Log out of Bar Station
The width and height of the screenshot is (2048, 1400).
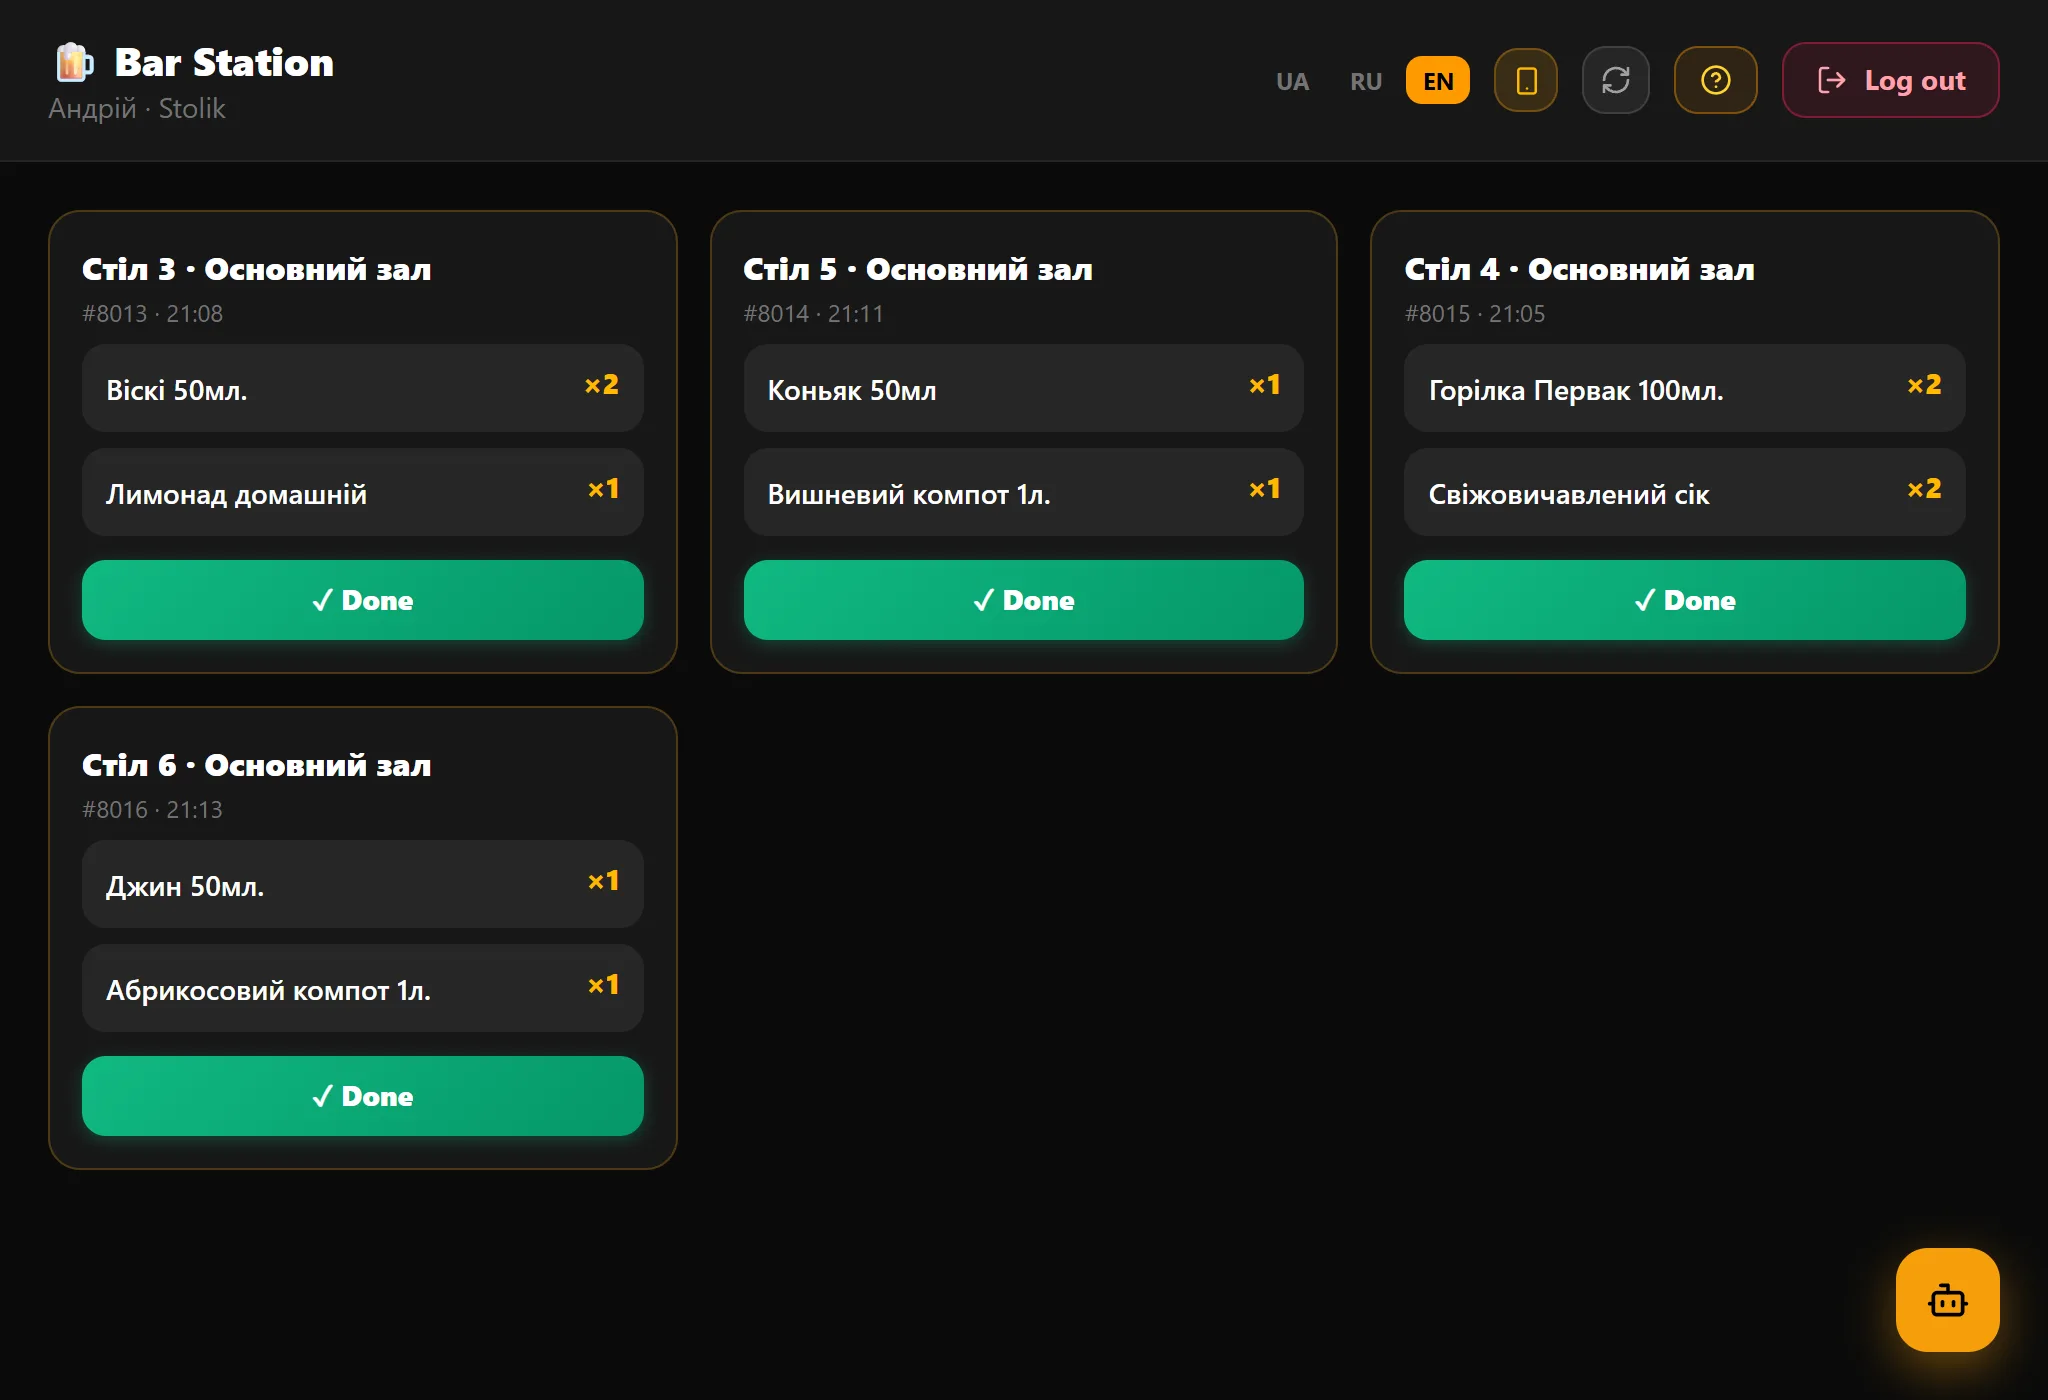point(1890,80)
